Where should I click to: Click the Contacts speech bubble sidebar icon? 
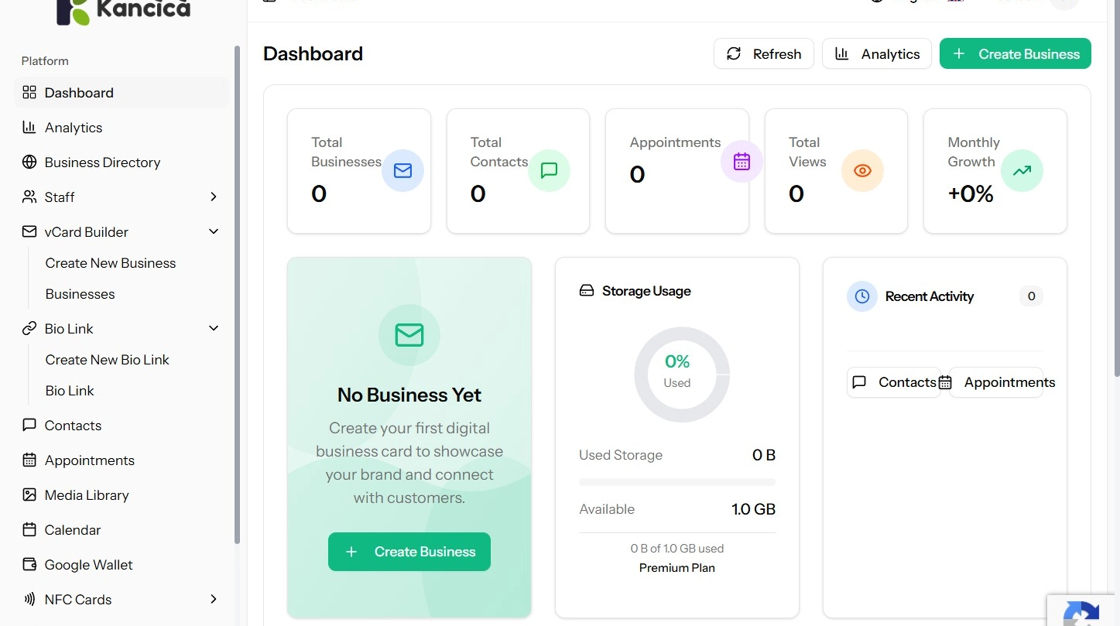[x=29, y=424]
